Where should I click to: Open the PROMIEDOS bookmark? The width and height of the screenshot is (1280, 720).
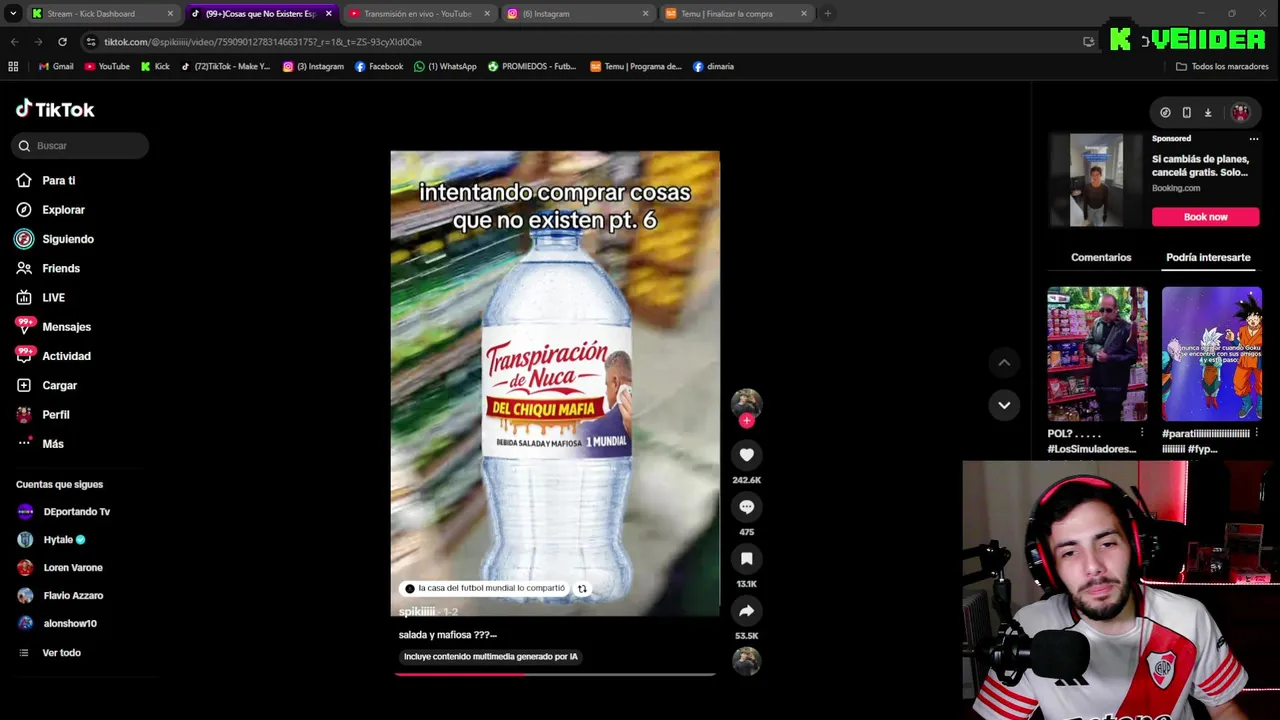click(x=532, y=67)
